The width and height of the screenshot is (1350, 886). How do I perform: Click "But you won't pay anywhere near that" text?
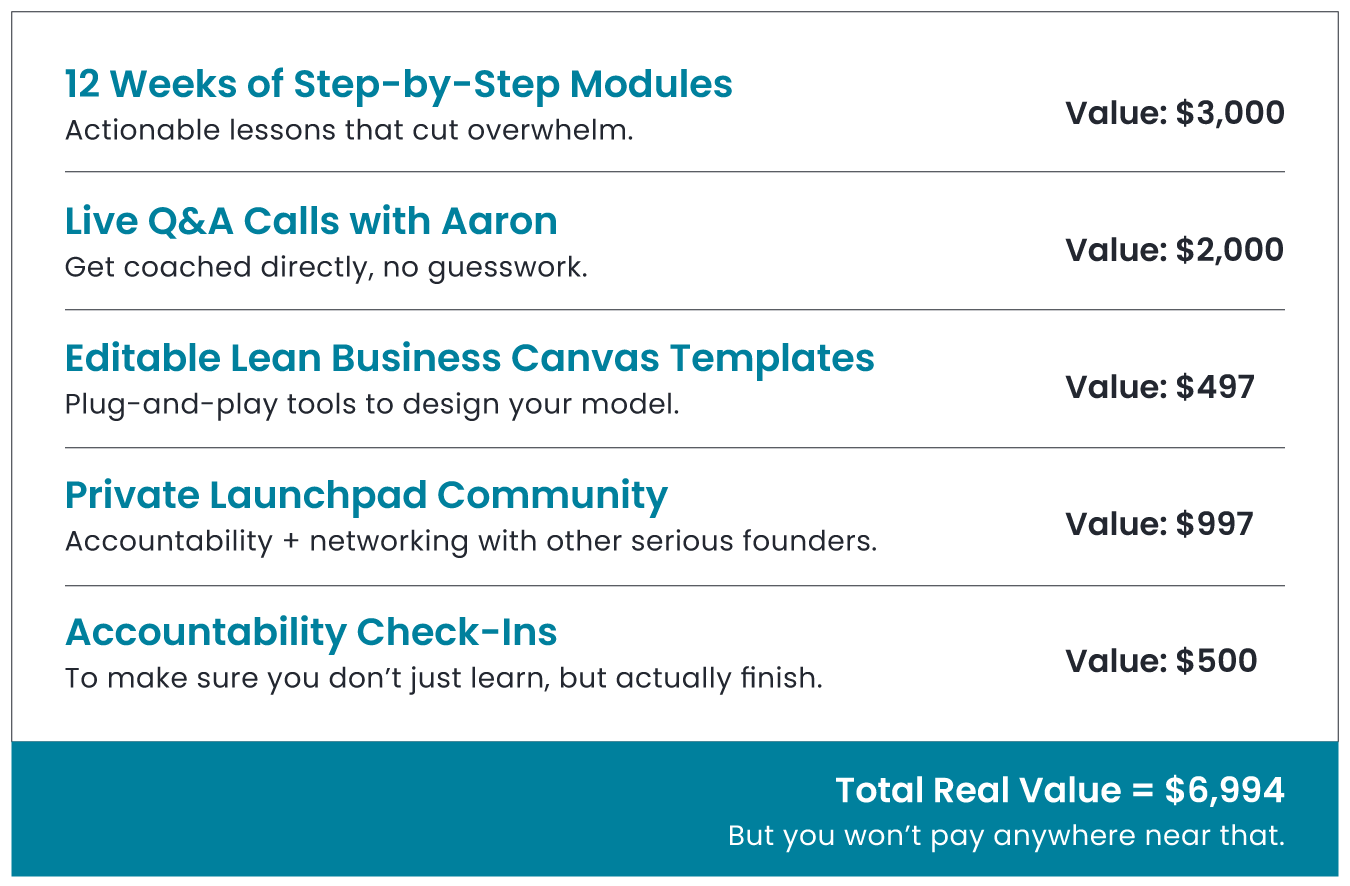point(1006,836)
